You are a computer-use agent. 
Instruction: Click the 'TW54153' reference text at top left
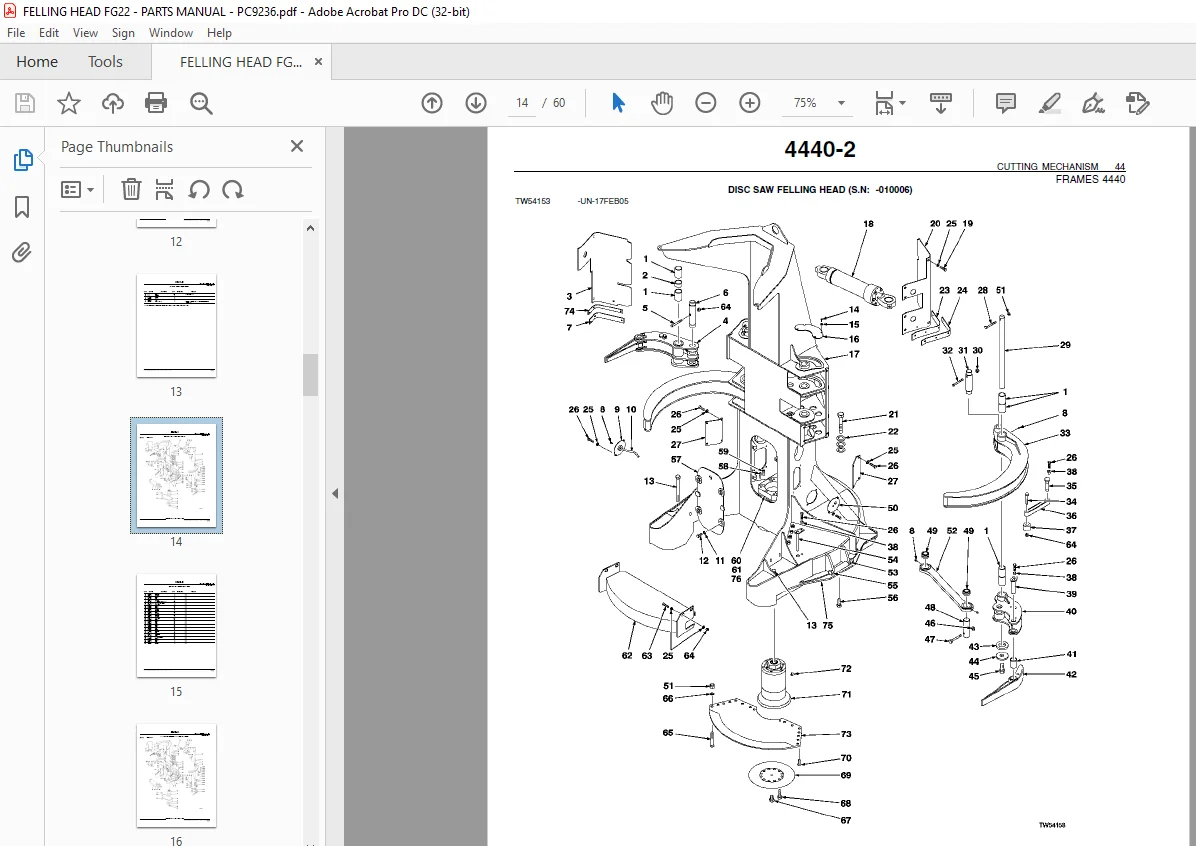tap(532, 201)
